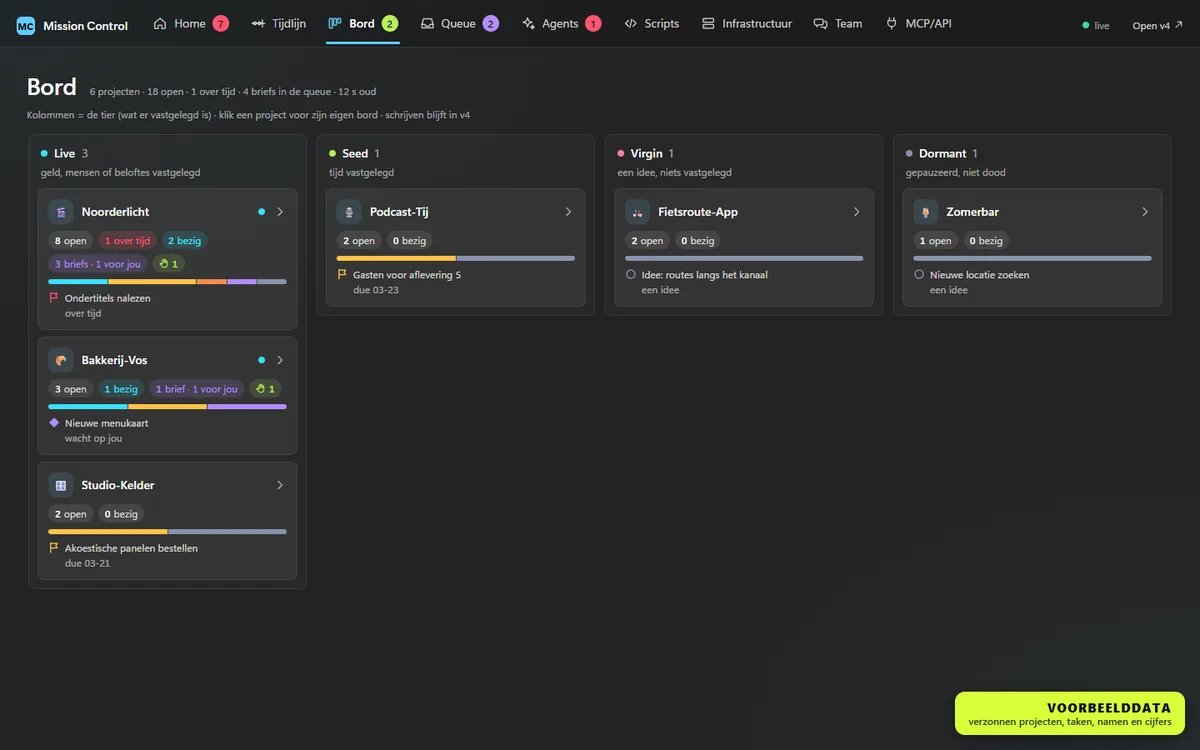Click the flag beside Gasten voor aflevering 5
Image resolution: width=1200 pixels, height=750 pixels.
(342, 274)
